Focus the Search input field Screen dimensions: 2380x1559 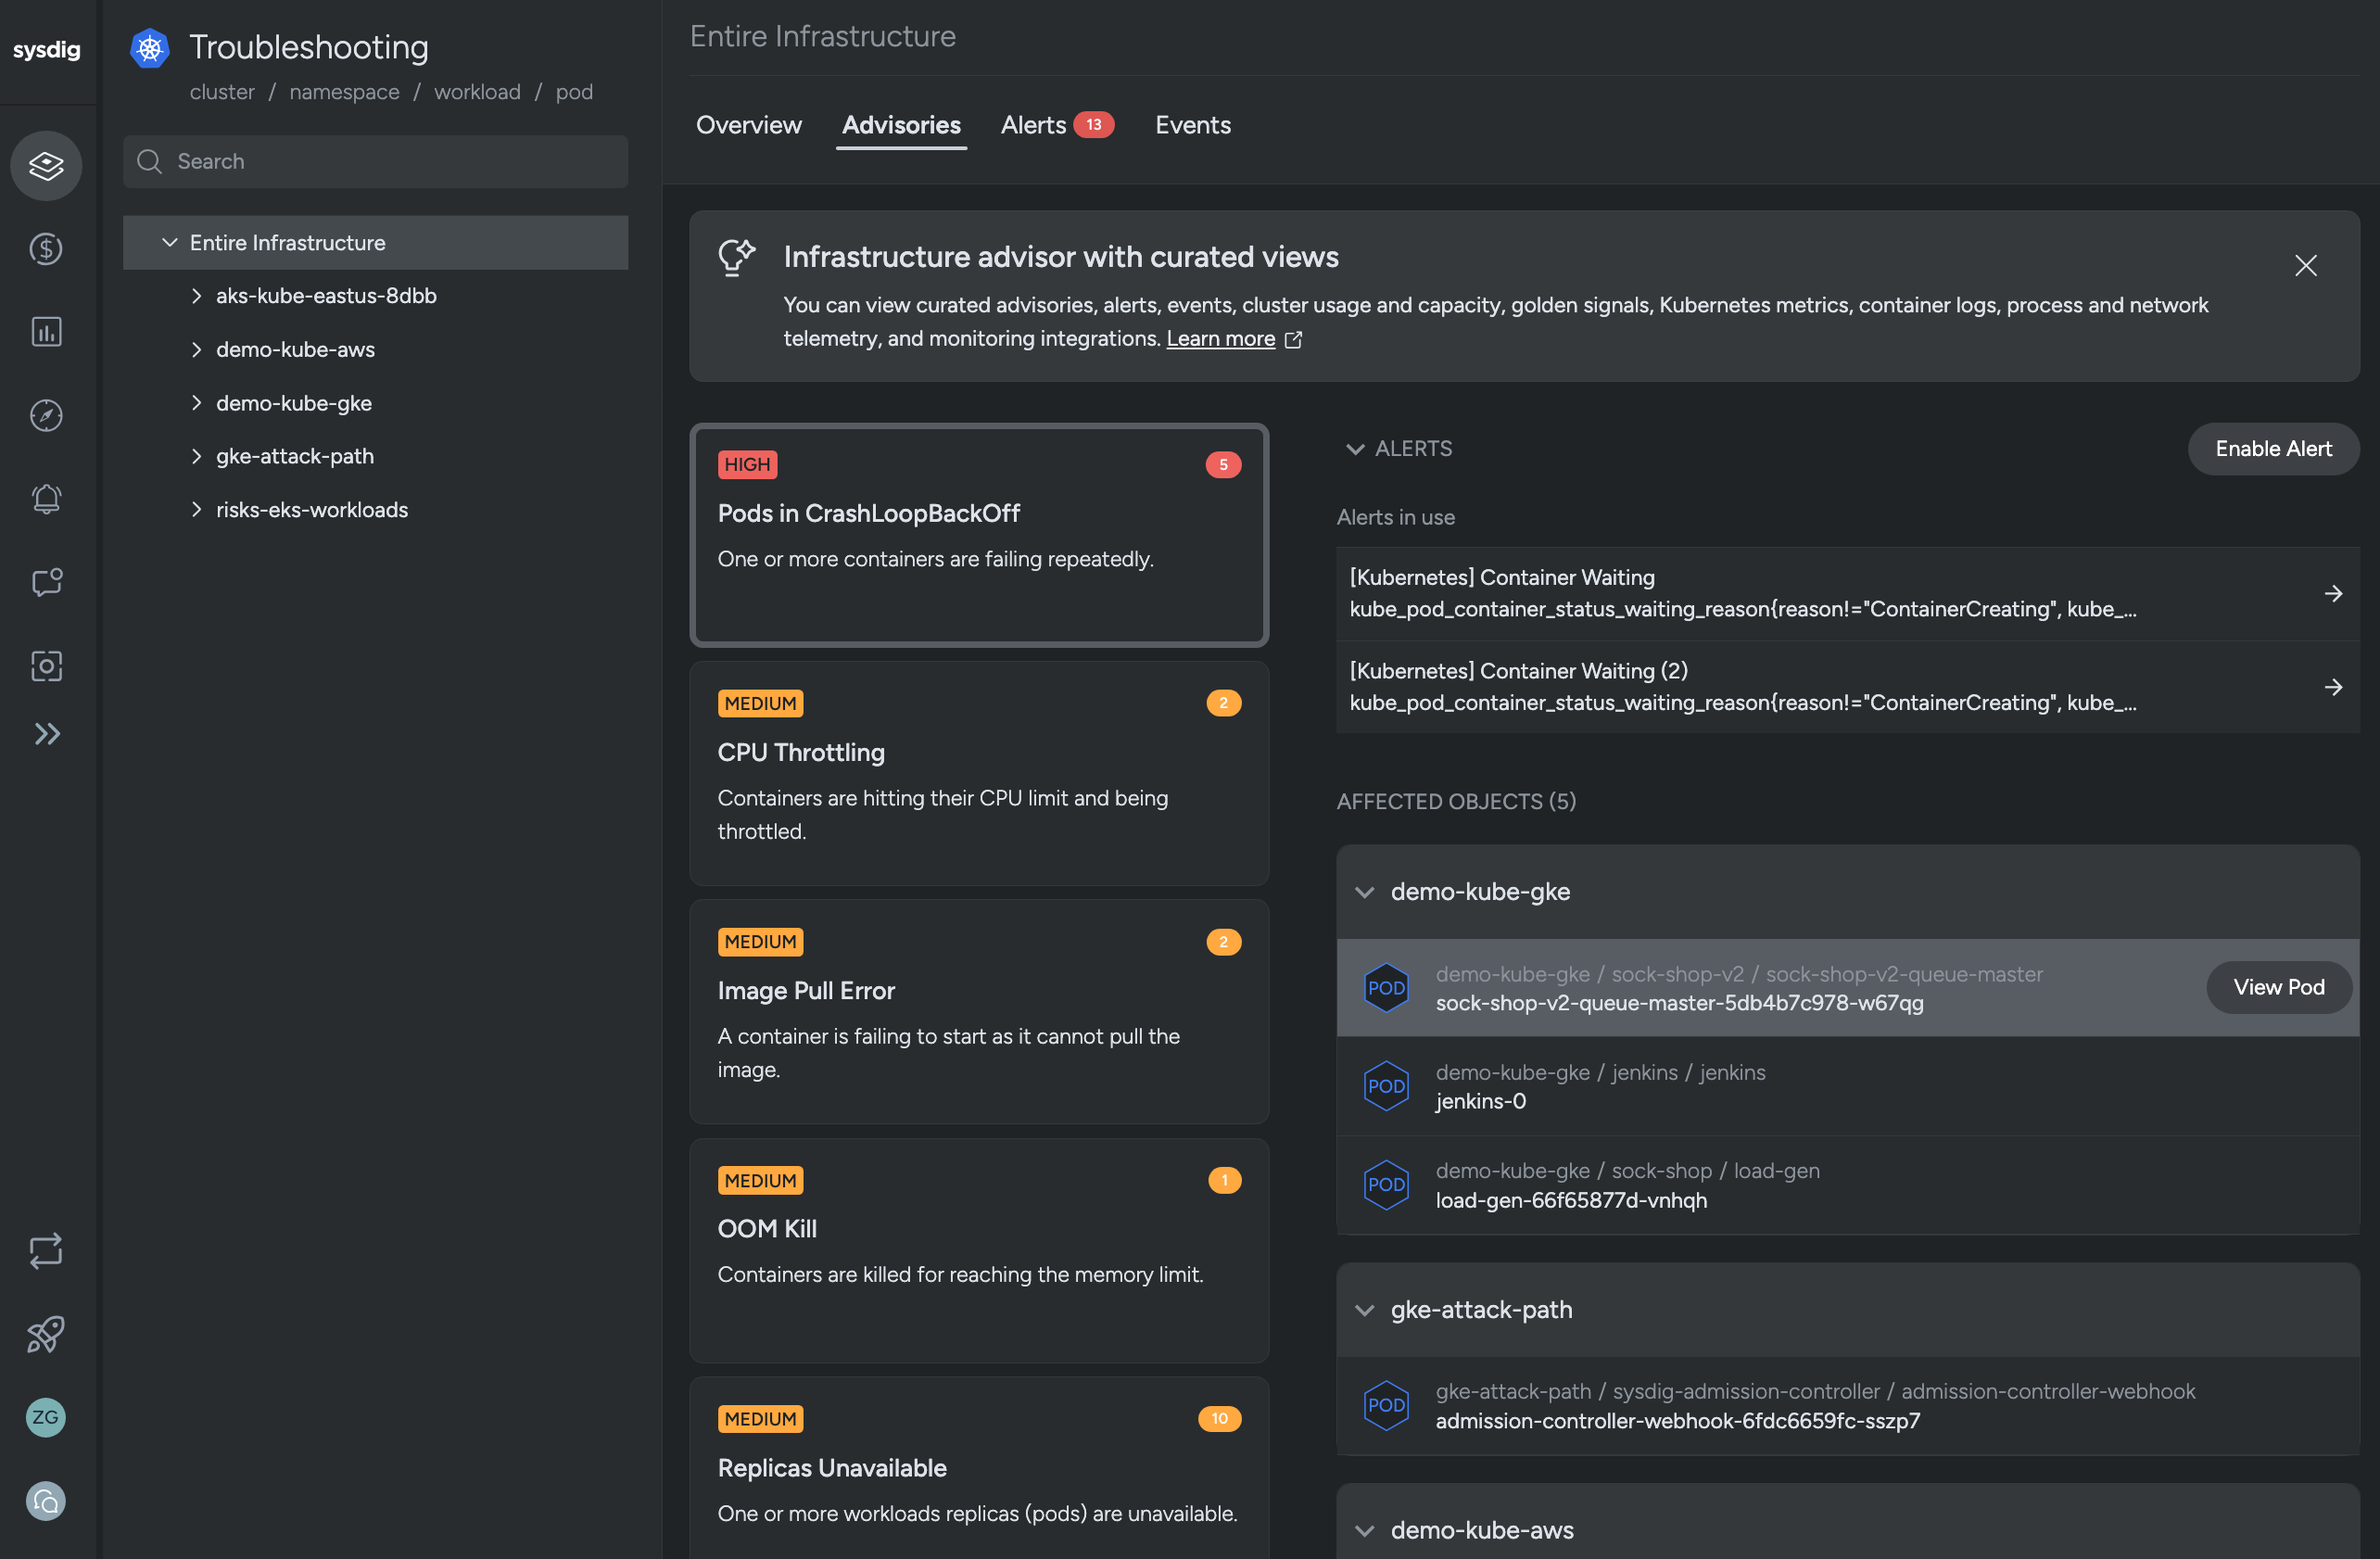pos(376,161)
